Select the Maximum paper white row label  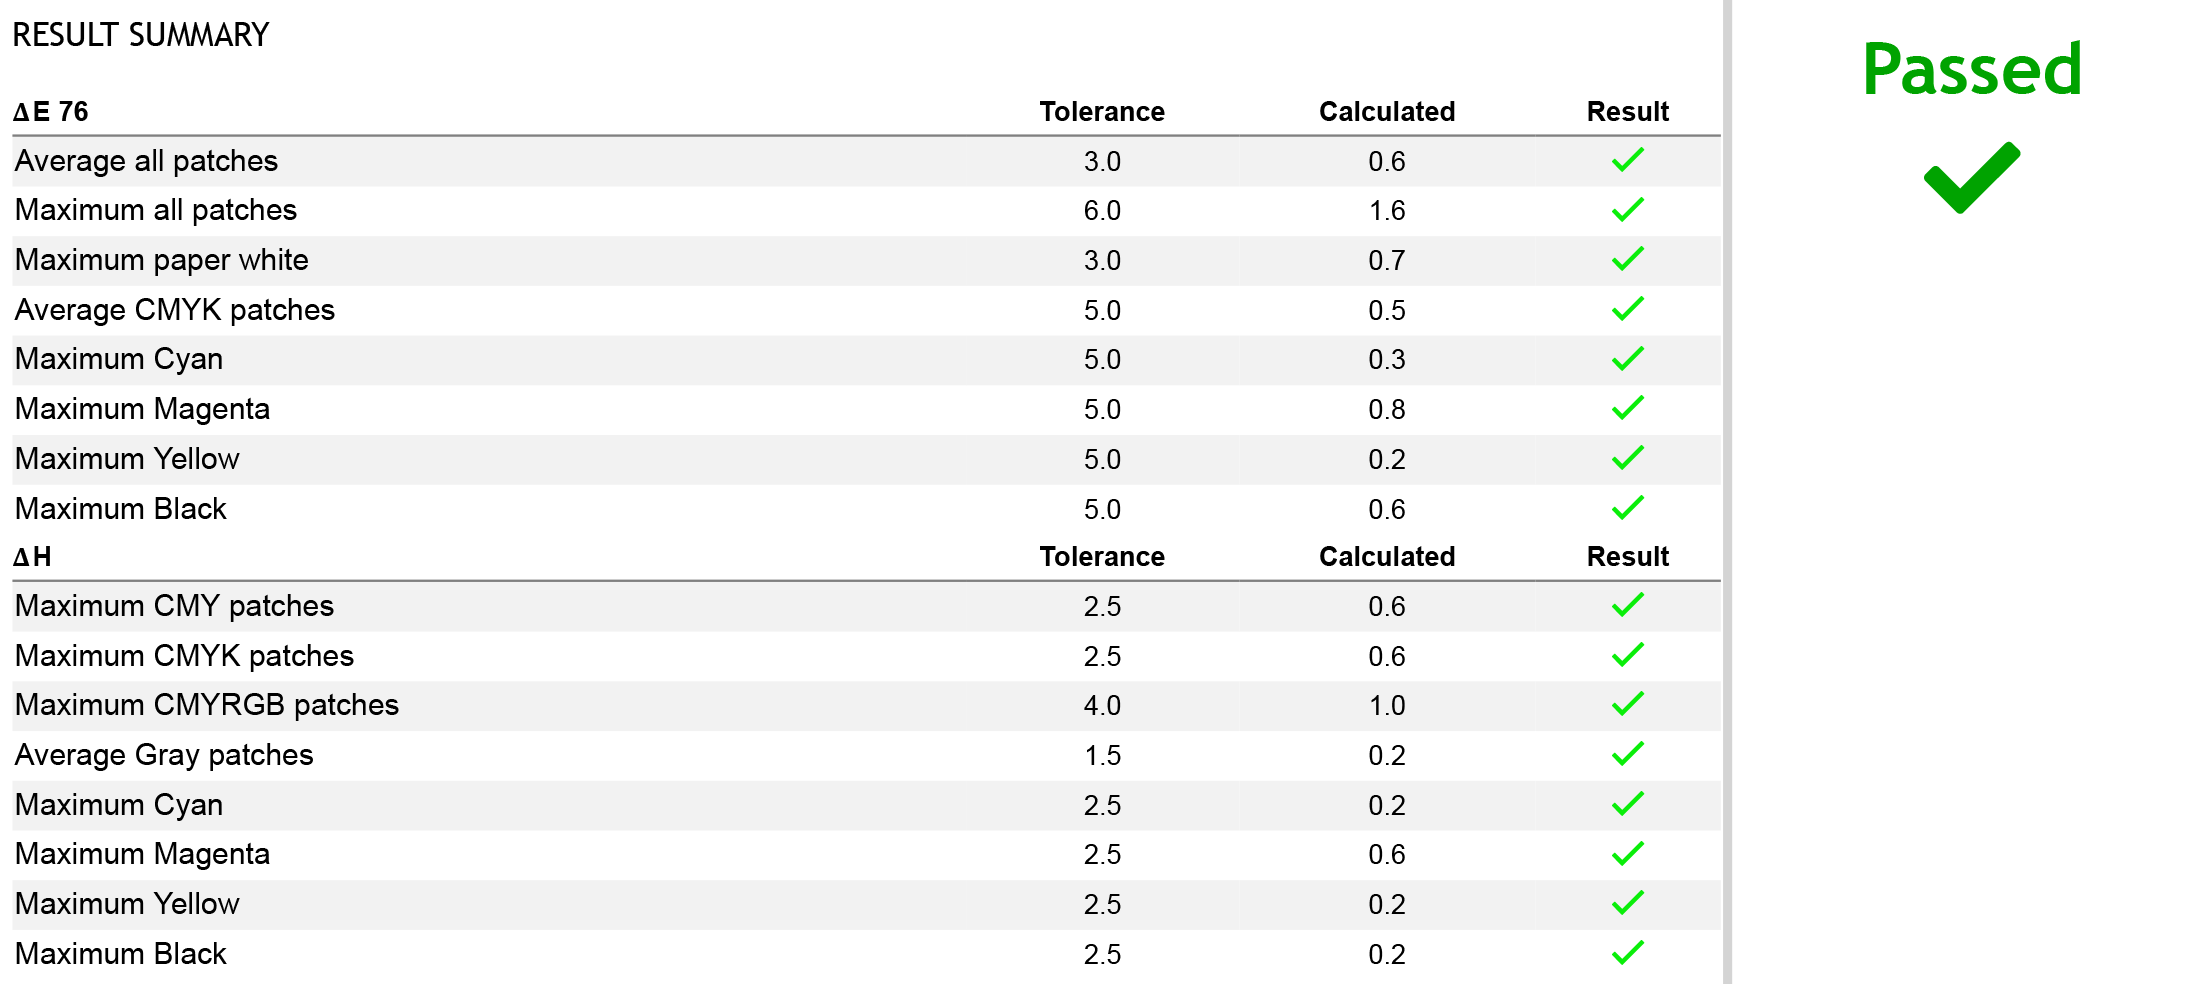coord(162,260)
